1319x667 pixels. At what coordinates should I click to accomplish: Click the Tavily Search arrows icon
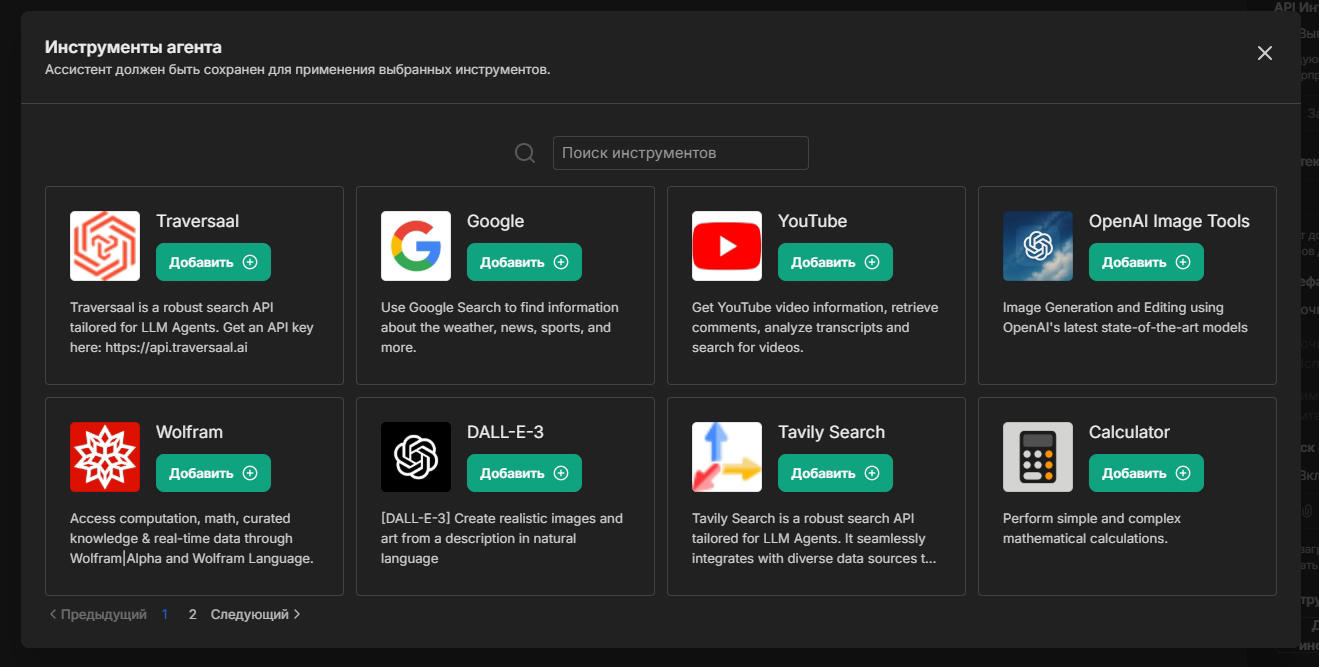tap(727, 457)
